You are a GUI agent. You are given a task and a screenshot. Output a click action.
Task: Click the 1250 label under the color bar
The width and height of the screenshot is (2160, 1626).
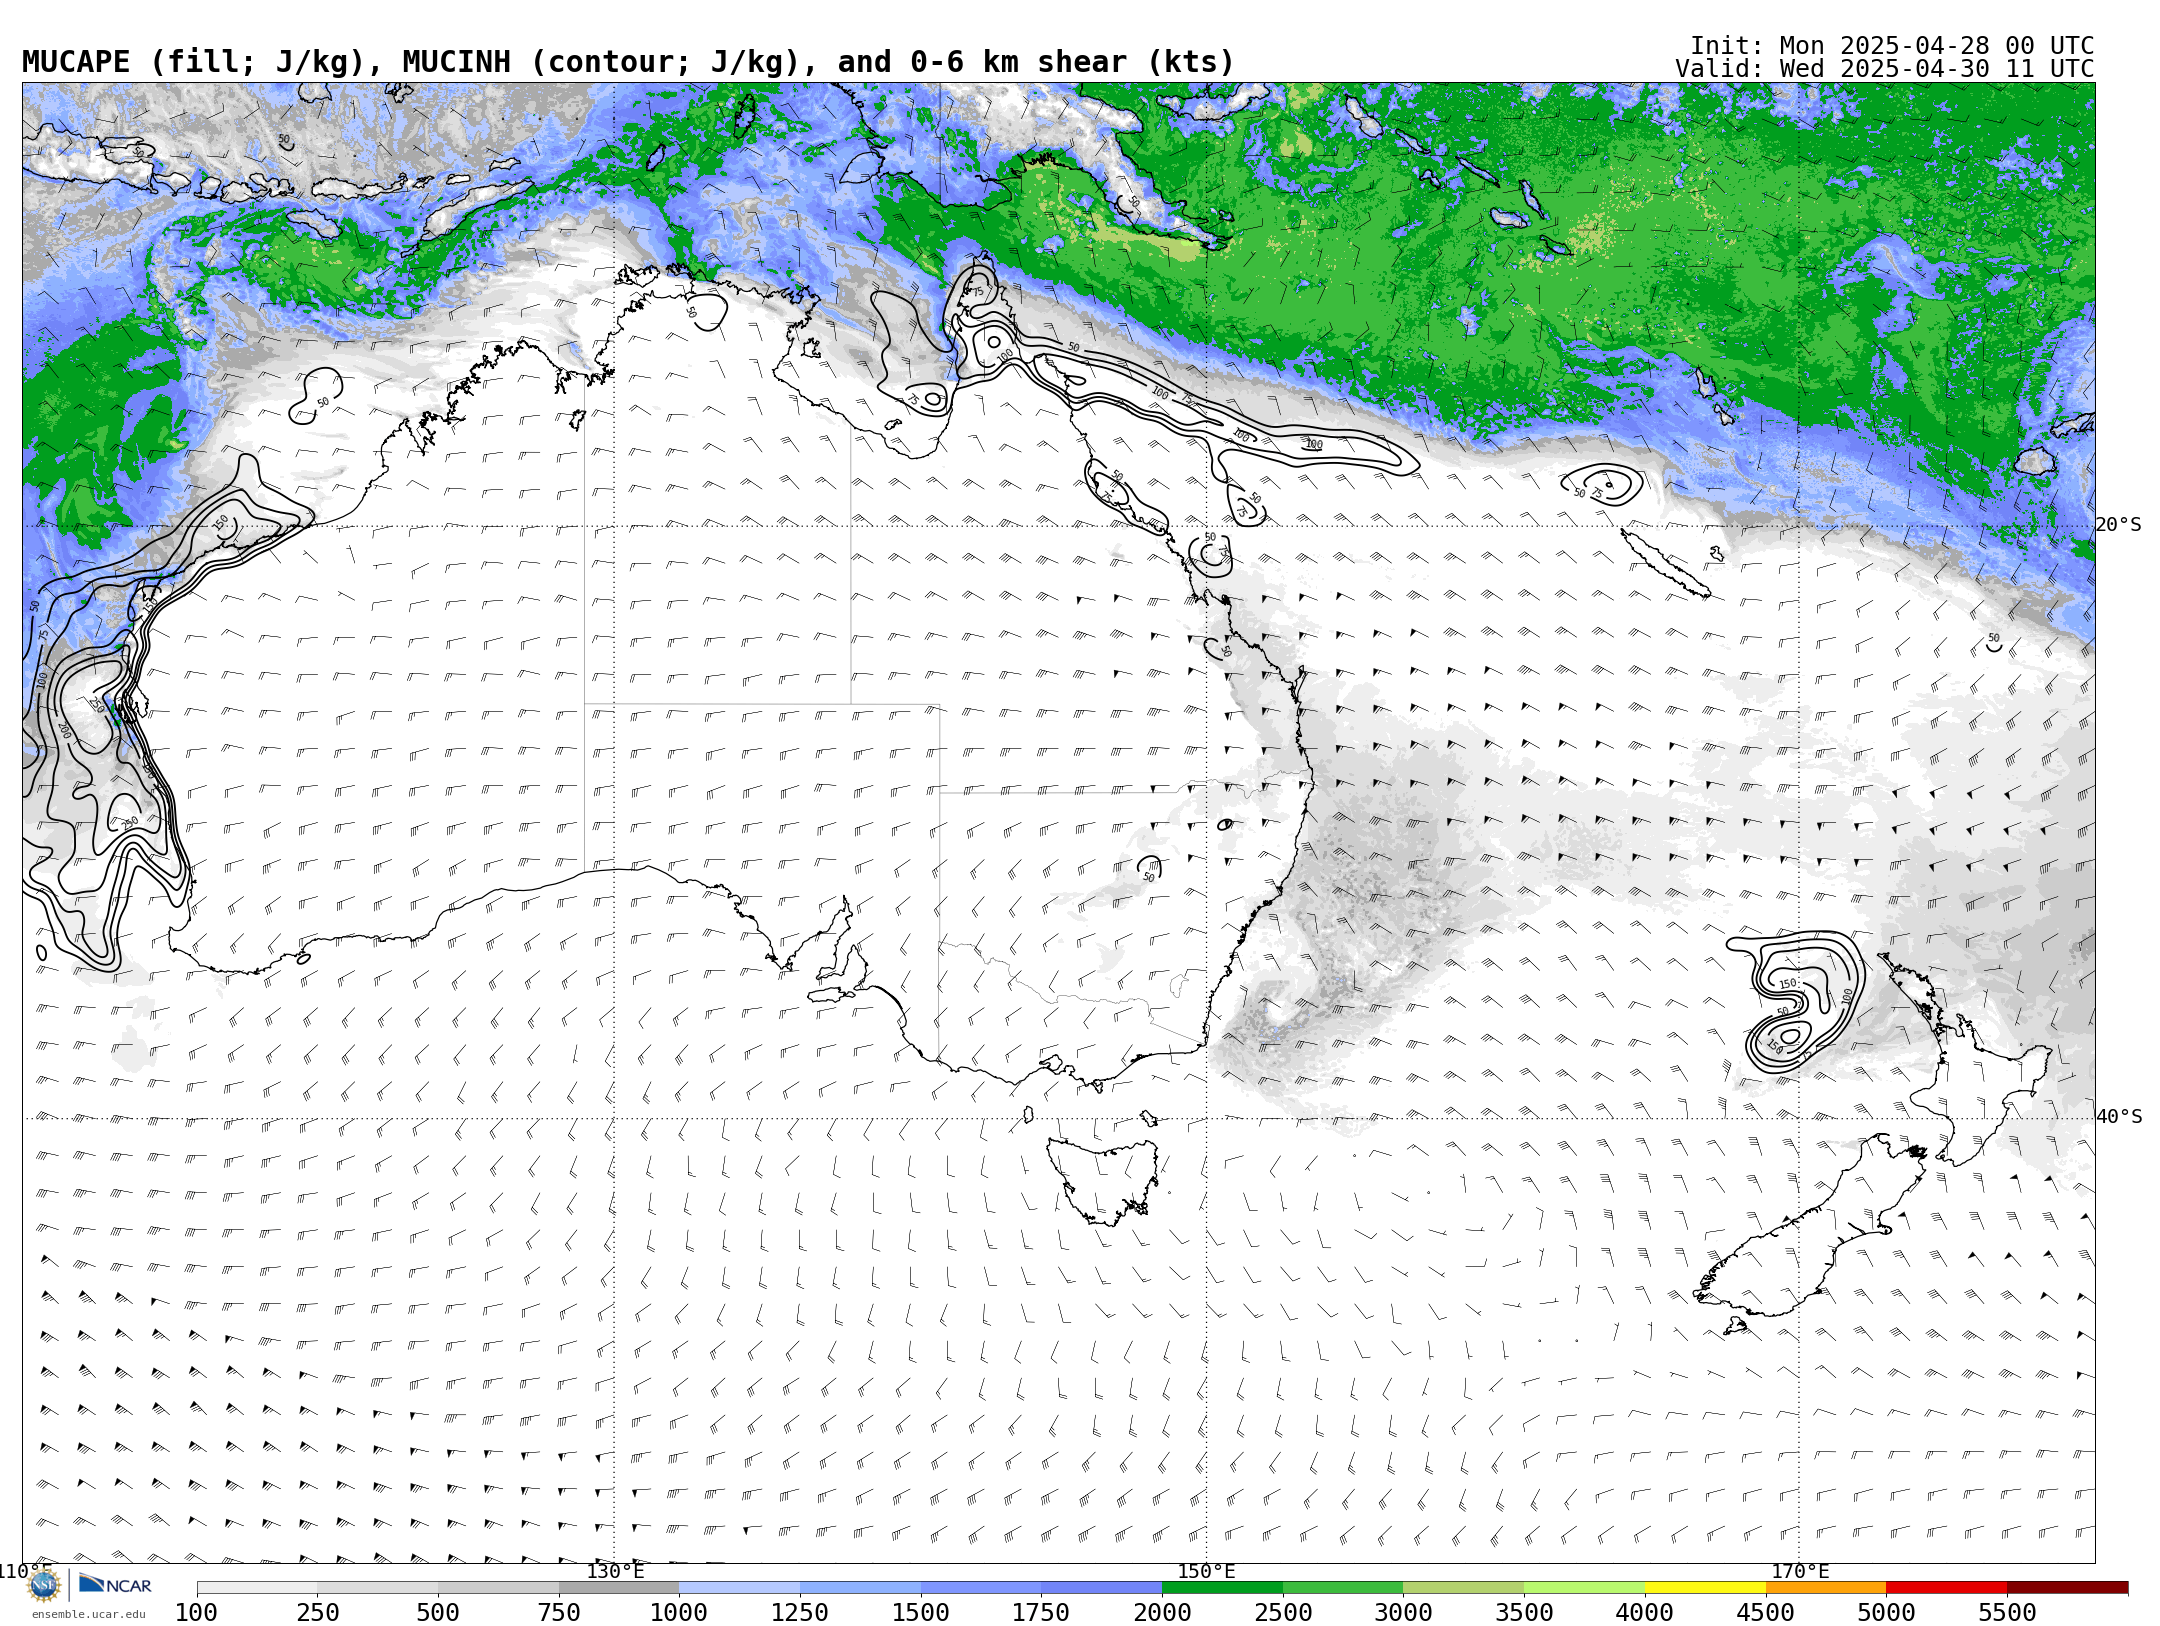[x=800, y=1612]
